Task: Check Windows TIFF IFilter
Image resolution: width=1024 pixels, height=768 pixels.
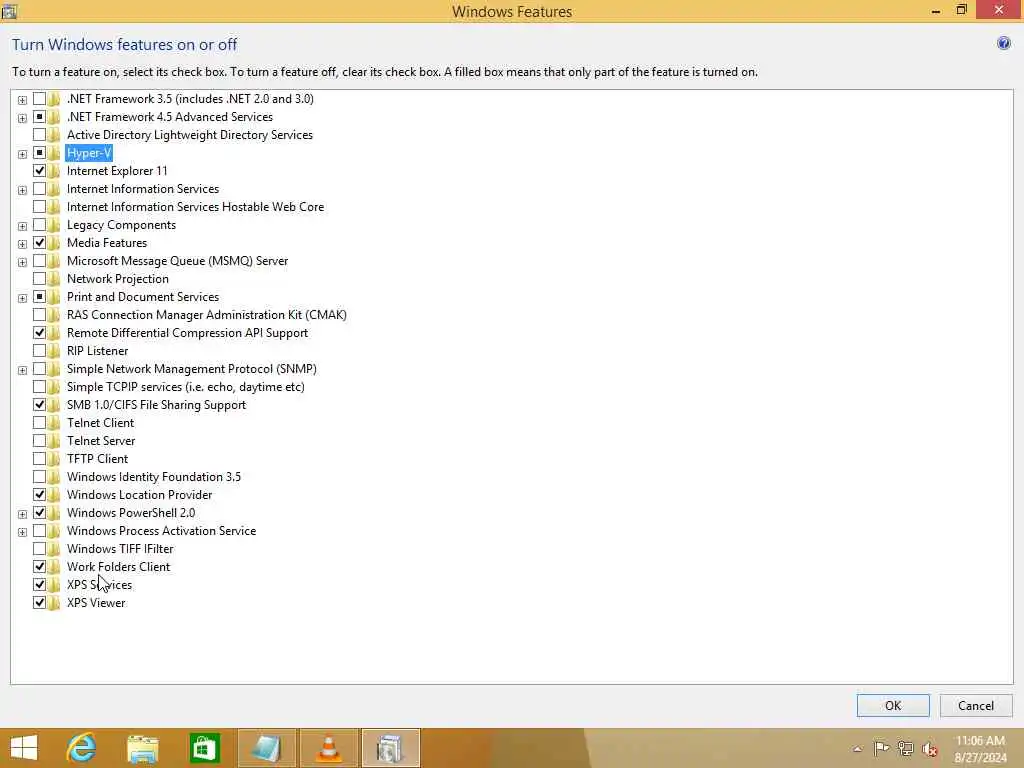Action: click(39, 549)
